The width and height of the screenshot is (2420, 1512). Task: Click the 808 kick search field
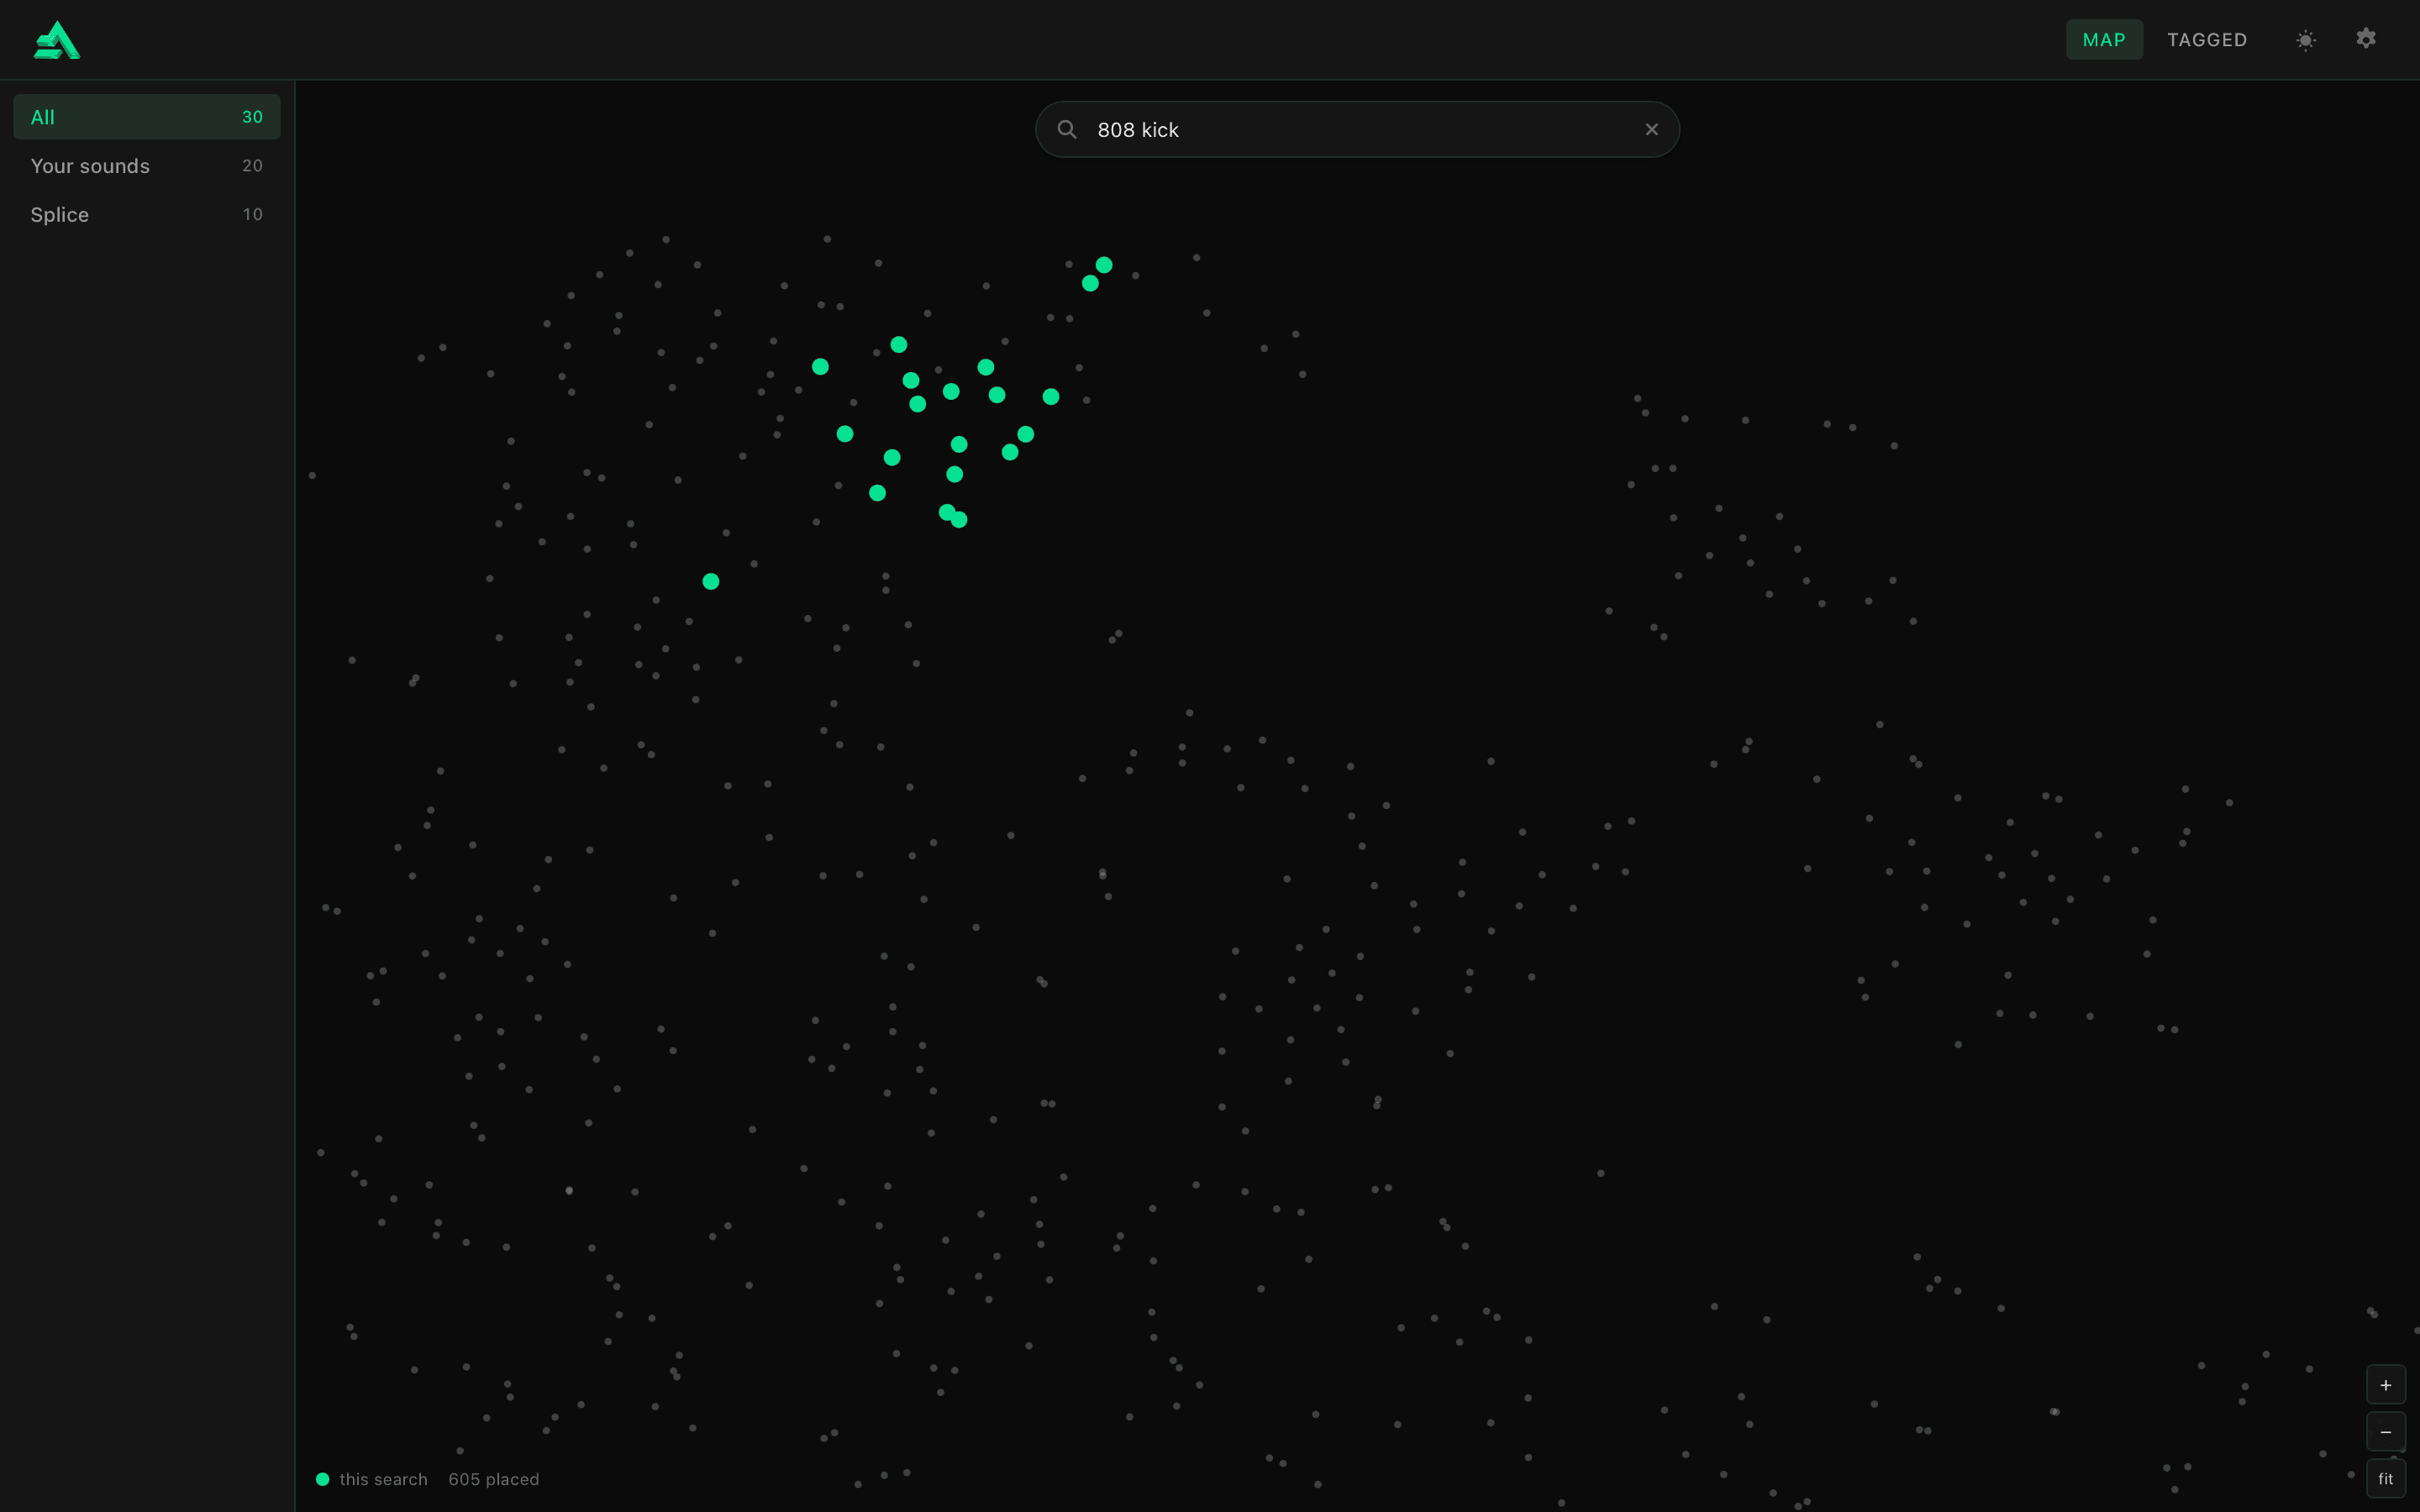1357,129
